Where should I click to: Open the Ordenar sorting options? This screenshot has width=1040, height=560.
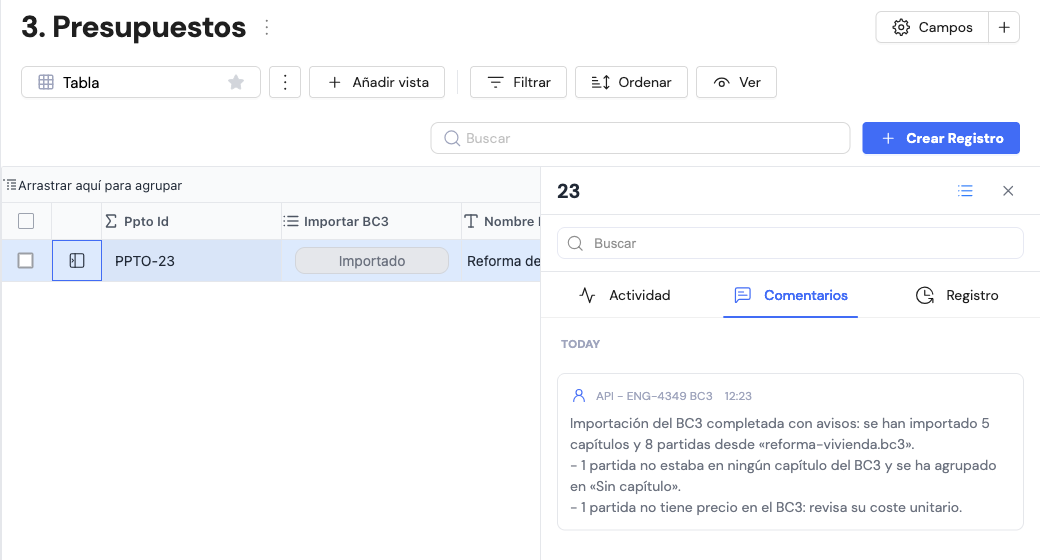(631, 82)
